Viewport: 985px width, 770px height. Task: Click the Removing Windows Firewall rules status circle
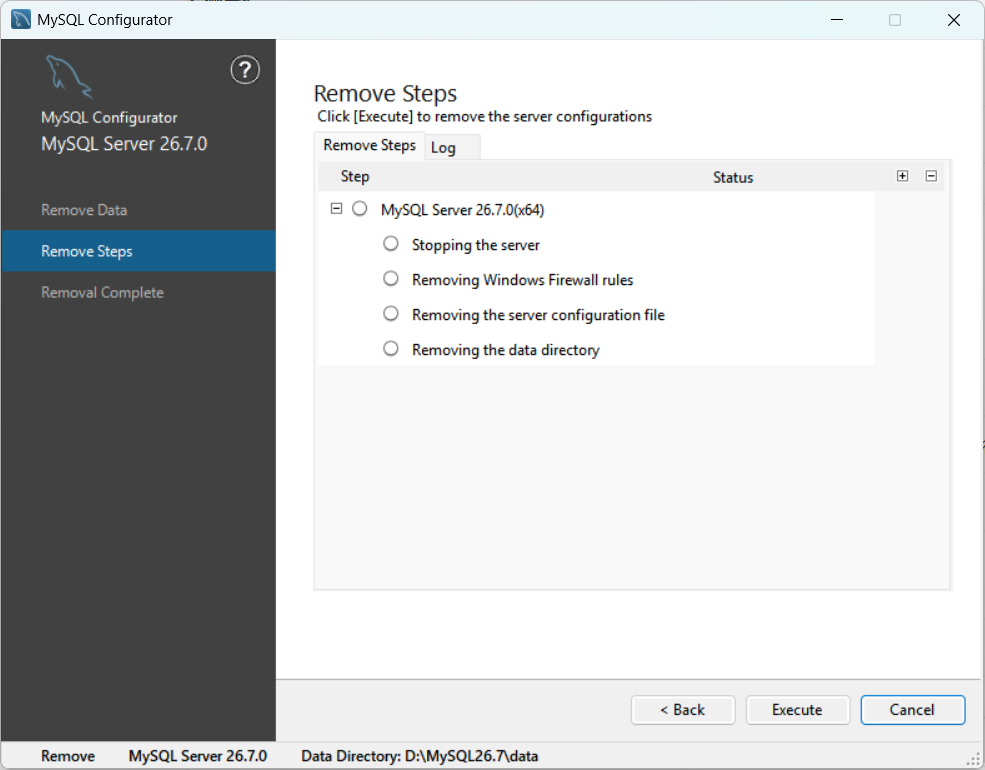pyautogui.click(x=391, y=278)
